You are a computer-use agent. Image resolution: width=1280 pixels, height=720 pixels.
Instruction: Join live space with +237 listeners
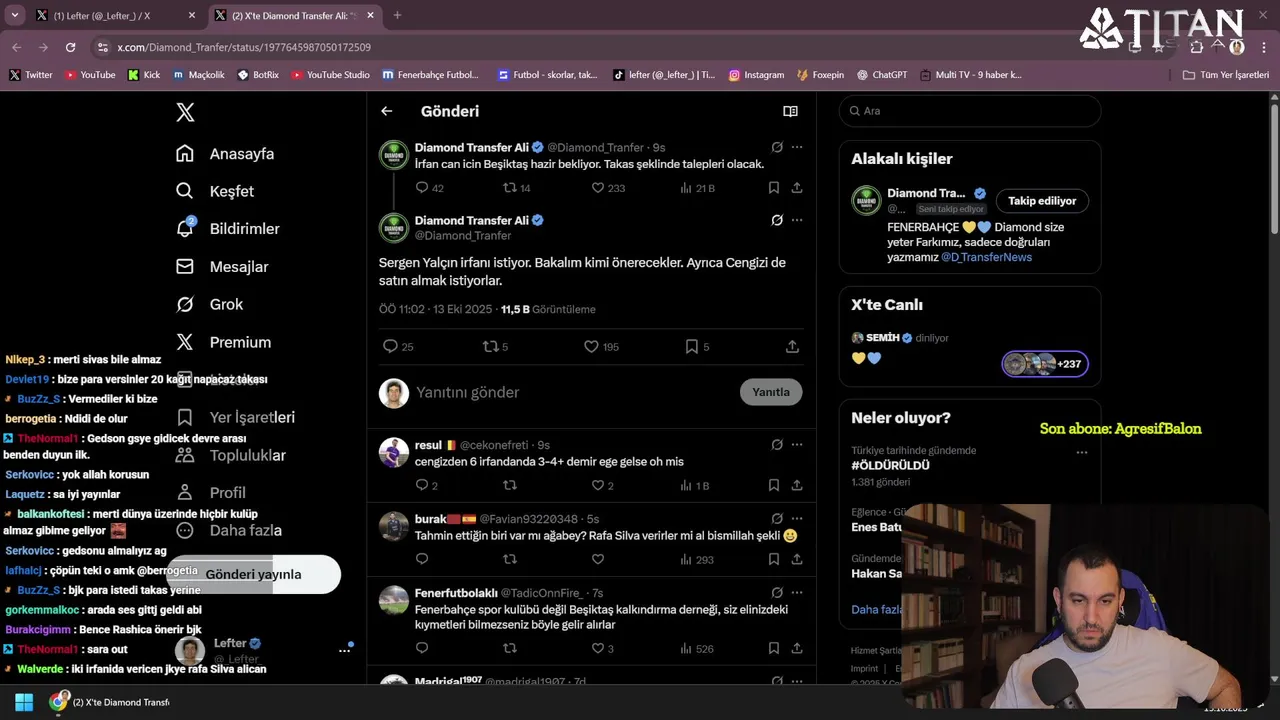coord(1045,364)
